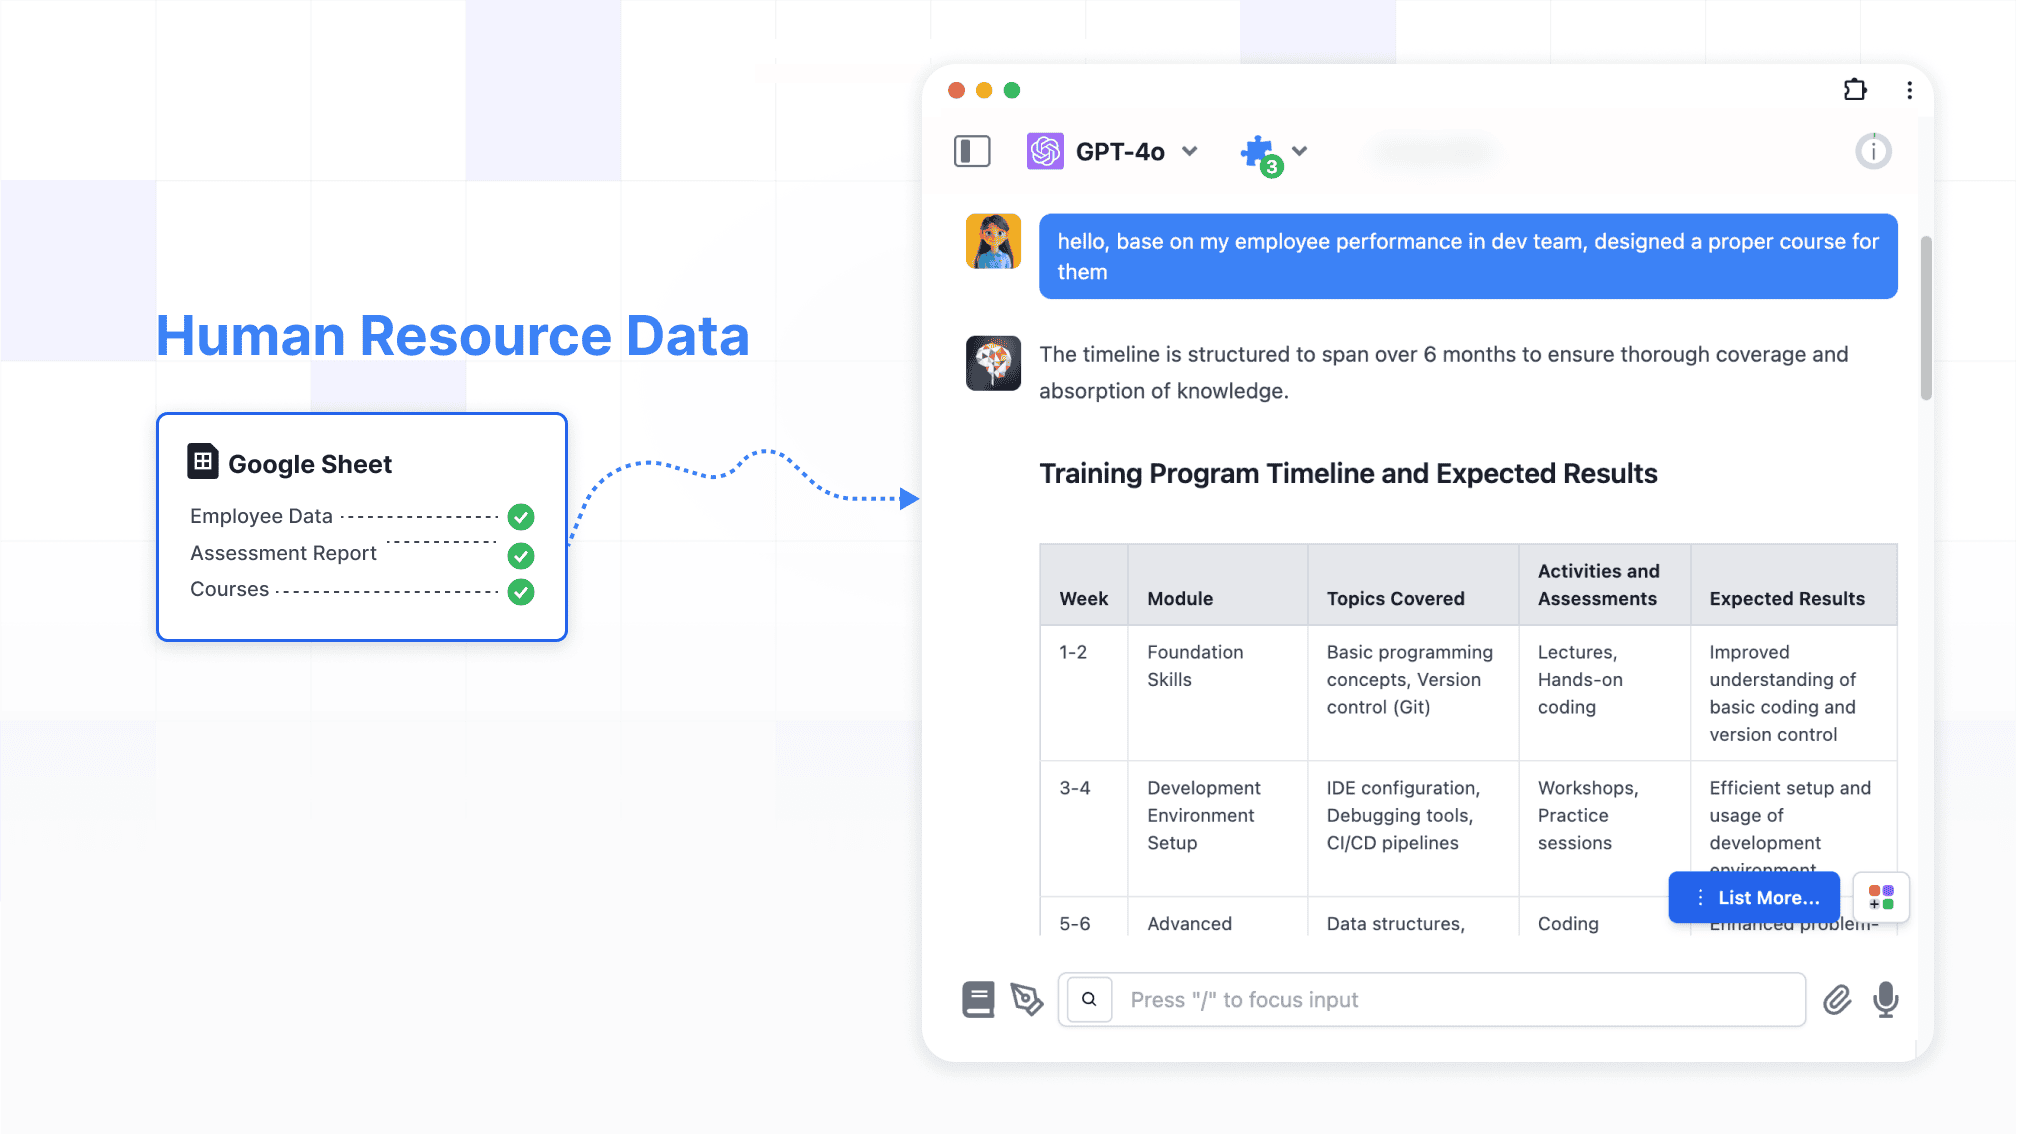
Task: Click the sidebar toggle panel icon
Action: [972, 151]
